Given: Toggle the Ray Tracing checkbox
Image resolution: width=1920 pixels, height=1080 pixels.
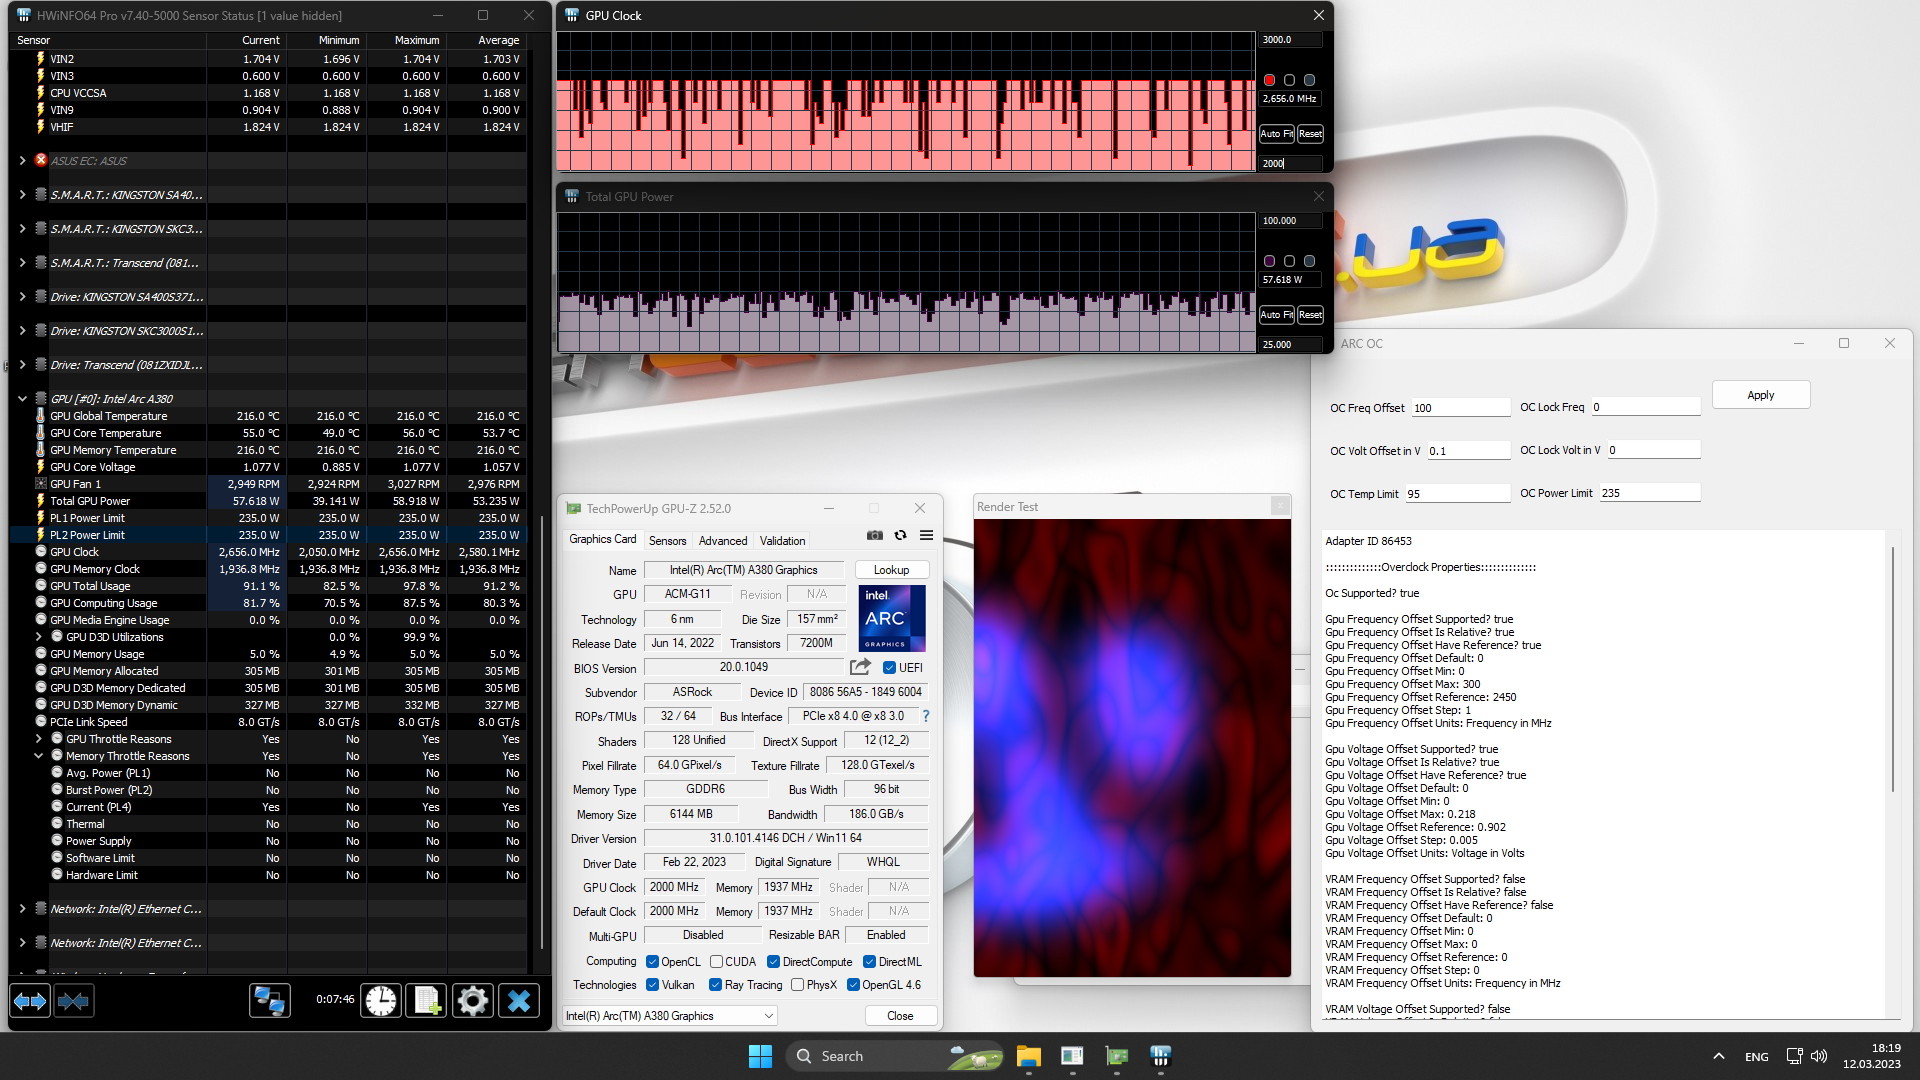Looking at the screenshot, I should point(715,985).
